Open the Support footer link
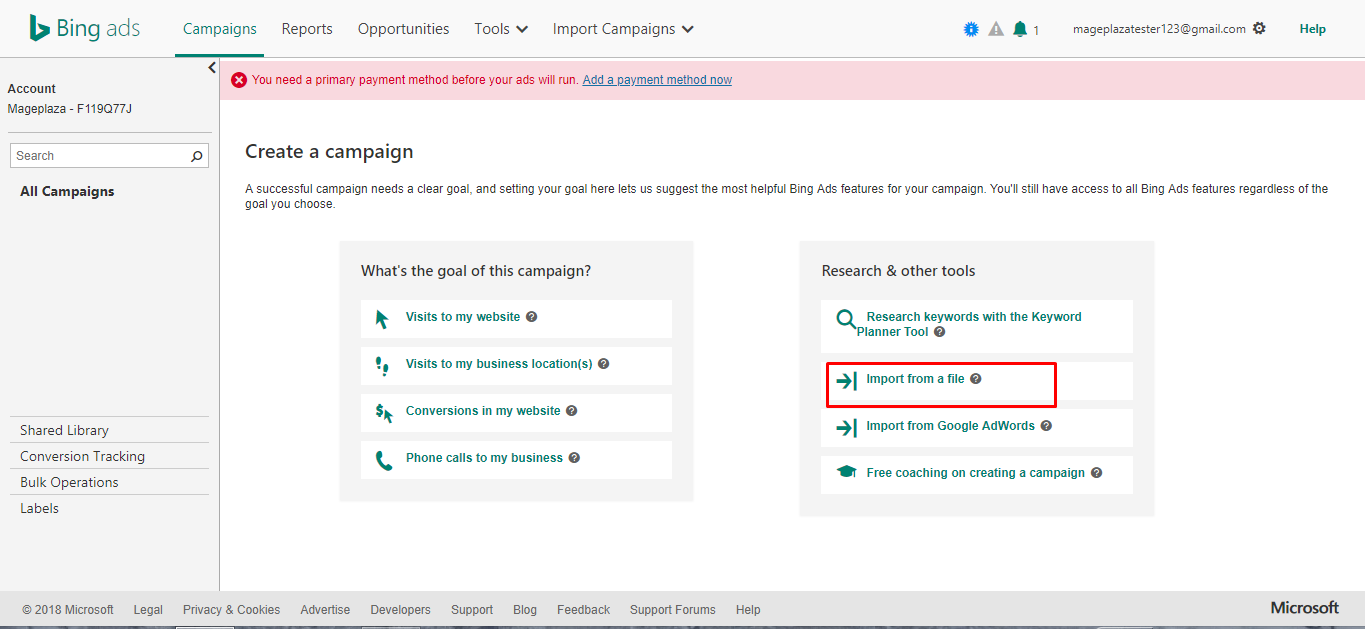This screenshot has height=629, width=1365. coord(472,610)
